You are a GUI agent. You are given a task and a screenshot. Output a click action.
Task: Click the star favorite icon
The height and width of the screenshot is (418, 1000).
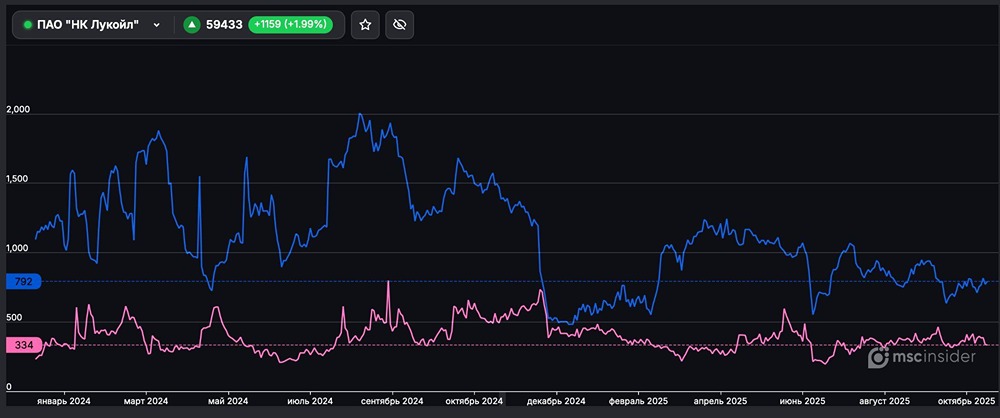click(365, 25)
